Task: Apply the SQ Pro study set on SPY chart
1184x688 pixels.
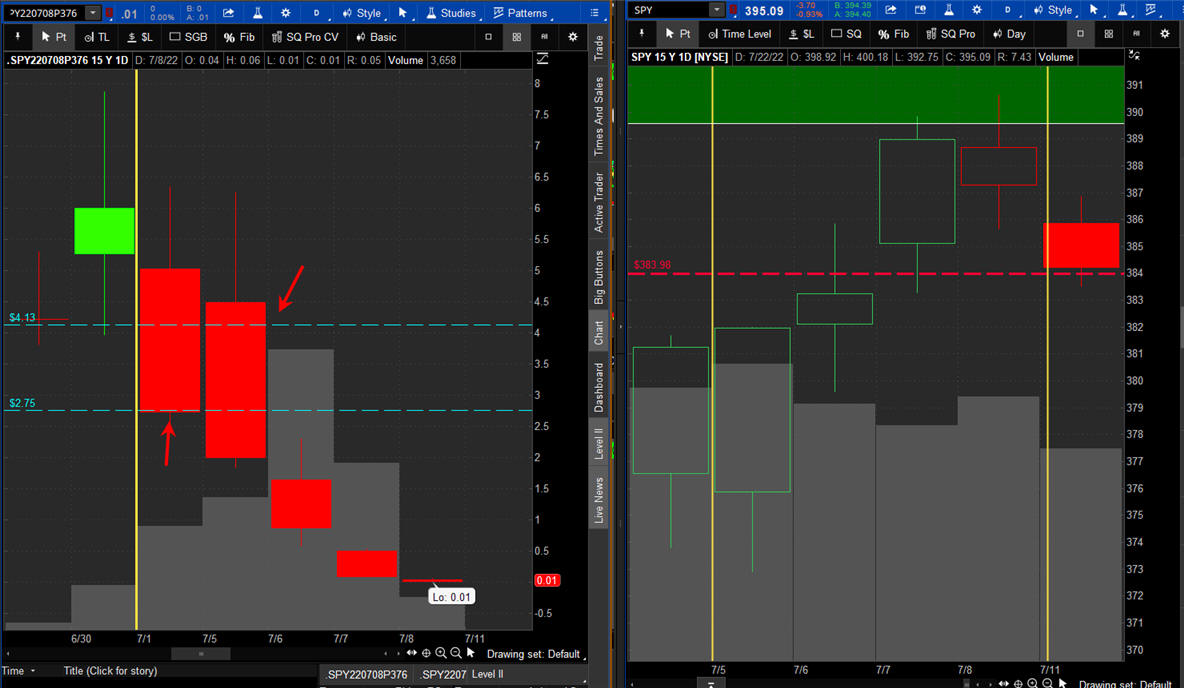Action: pyautogui.click(x=951, y=33)
